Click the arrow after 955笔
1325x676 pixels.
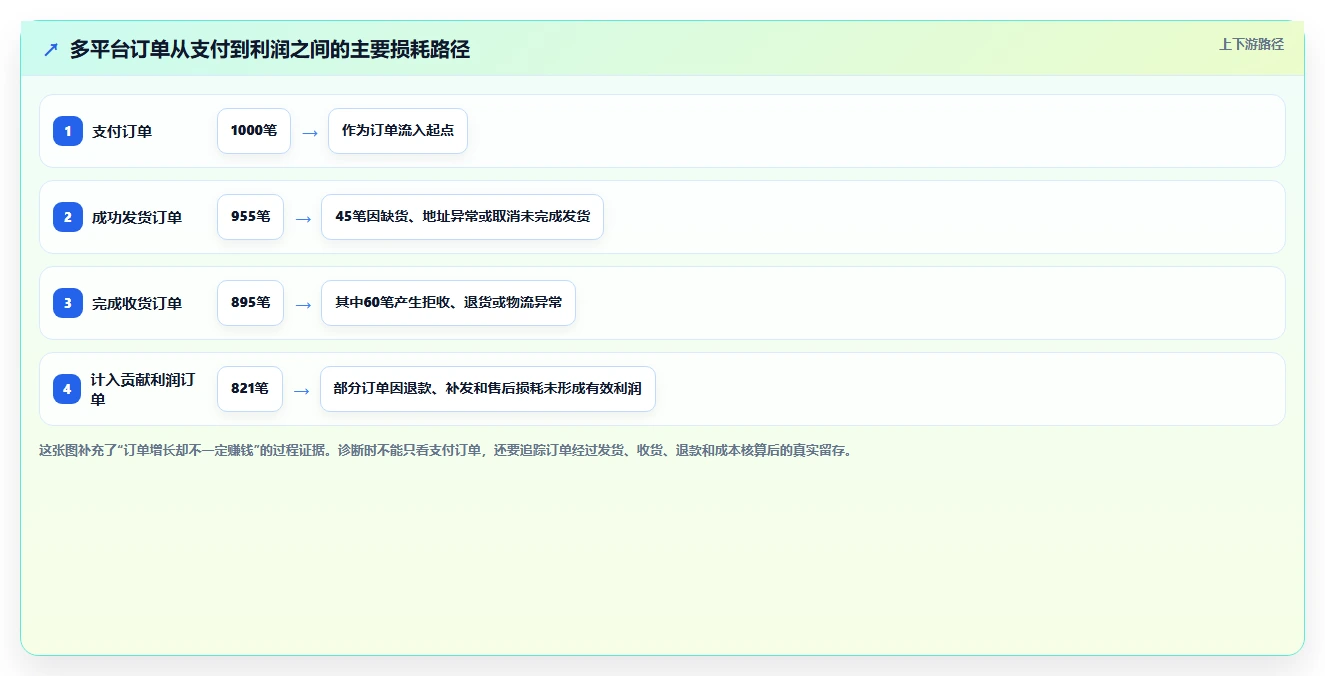[x=303, y=218]
